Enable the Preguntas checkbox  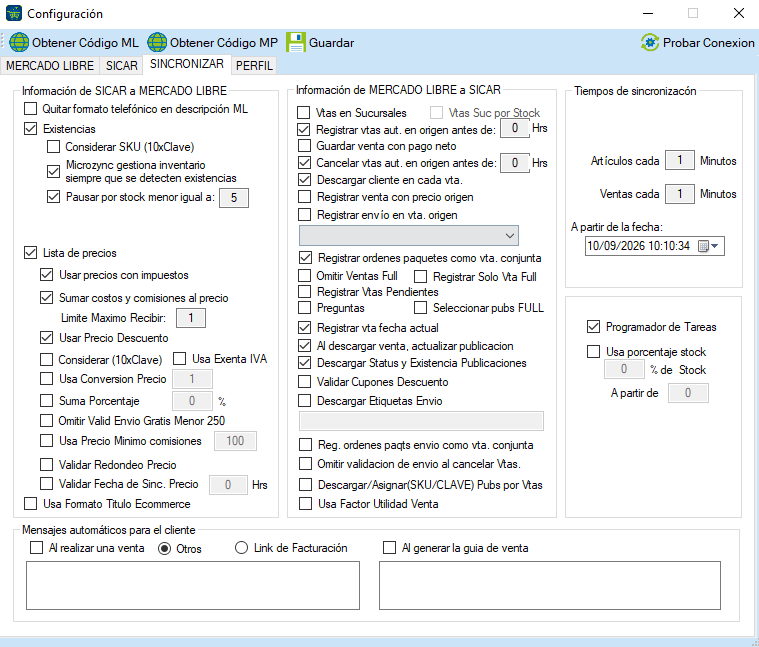pos(304,308)
